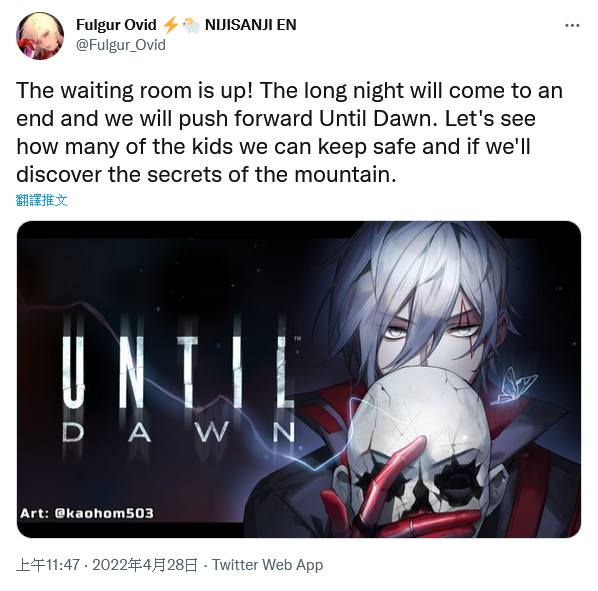
Task: Click the glowing butterfly in the artwork
Action: coord(513,386)
